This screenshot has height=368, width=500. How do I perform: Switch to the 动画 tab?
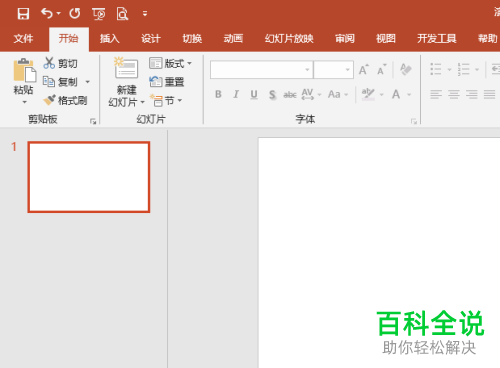[233, 39]
